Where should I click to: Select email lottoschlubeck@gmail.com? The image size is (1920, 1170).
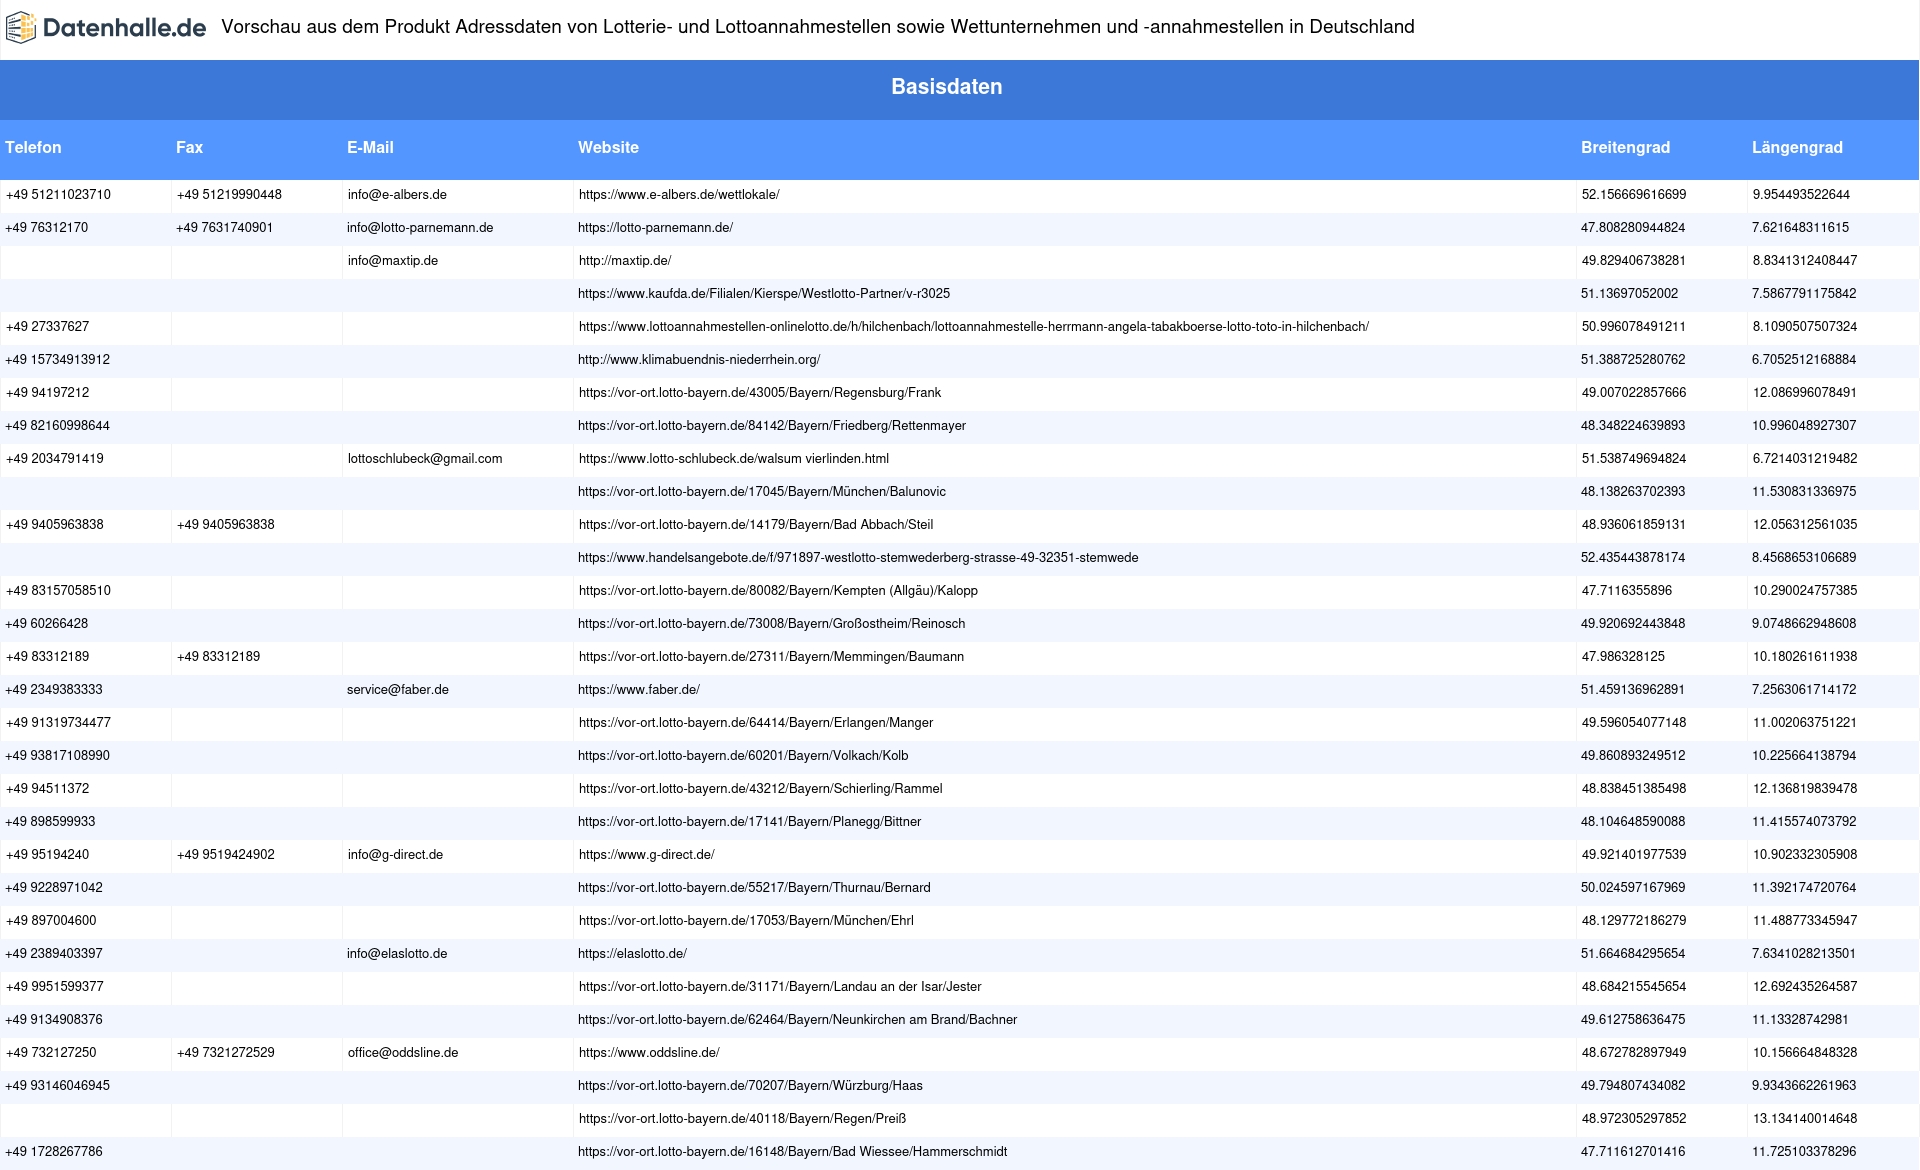(x=425, y=459)
